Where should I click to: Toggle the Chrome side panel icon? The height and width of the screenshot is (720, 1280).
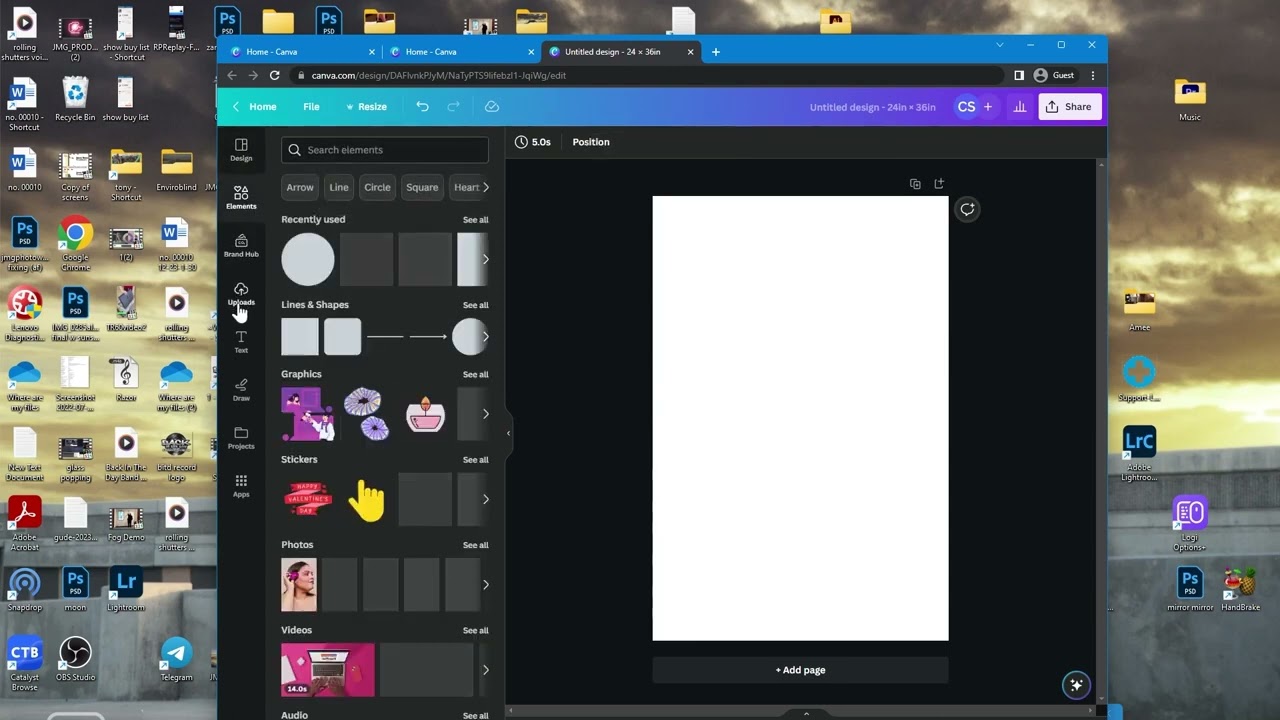pos(1018,75)
